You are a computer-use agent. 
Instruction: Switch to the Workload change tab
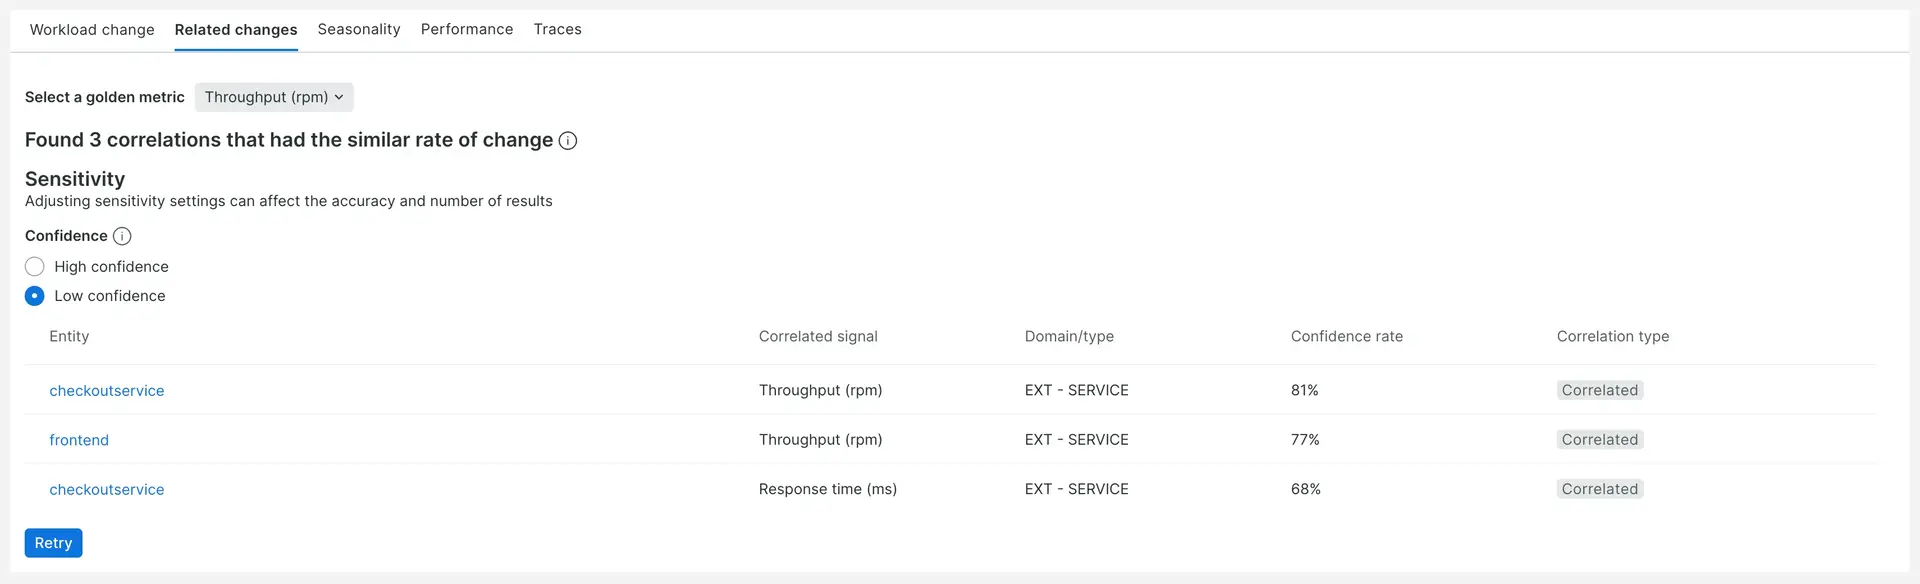click(92, 30)
